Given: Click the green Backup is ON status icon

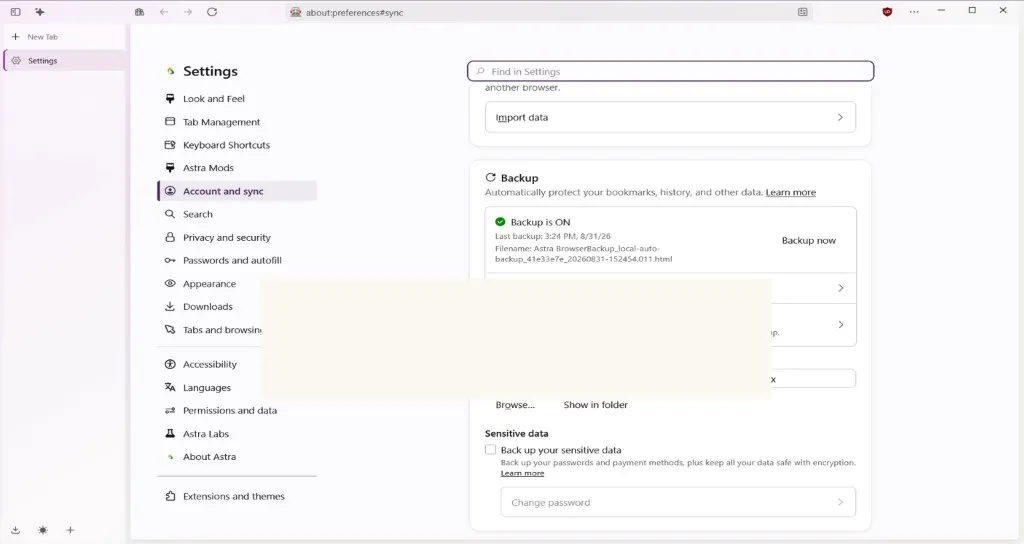Looking at the screenshot, I should (x=500, y=221).
